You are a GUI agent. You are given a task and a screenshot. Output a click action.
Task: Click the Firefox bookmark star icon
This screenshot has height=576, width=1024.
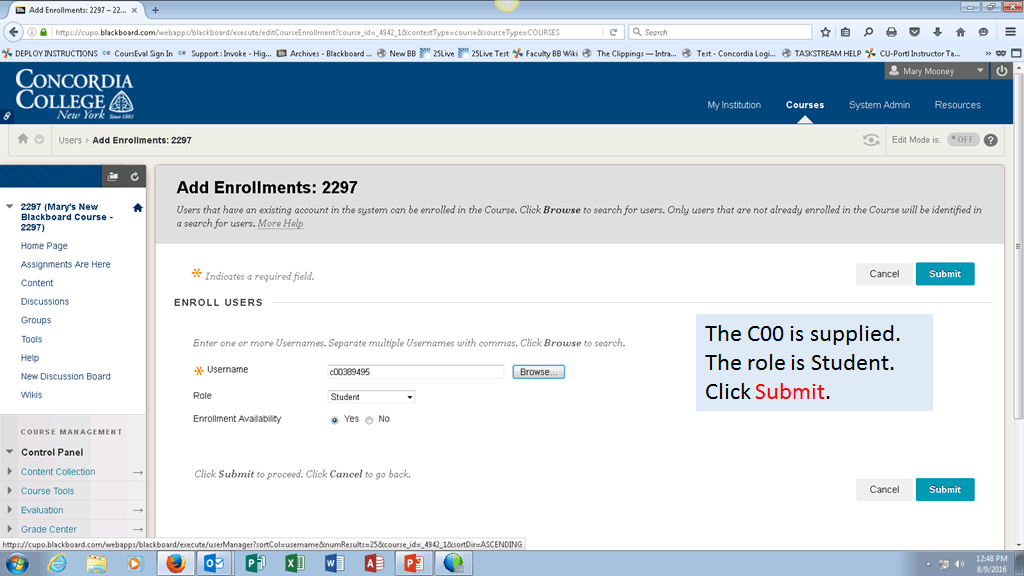pyautogui.click(x=823, y=32)
